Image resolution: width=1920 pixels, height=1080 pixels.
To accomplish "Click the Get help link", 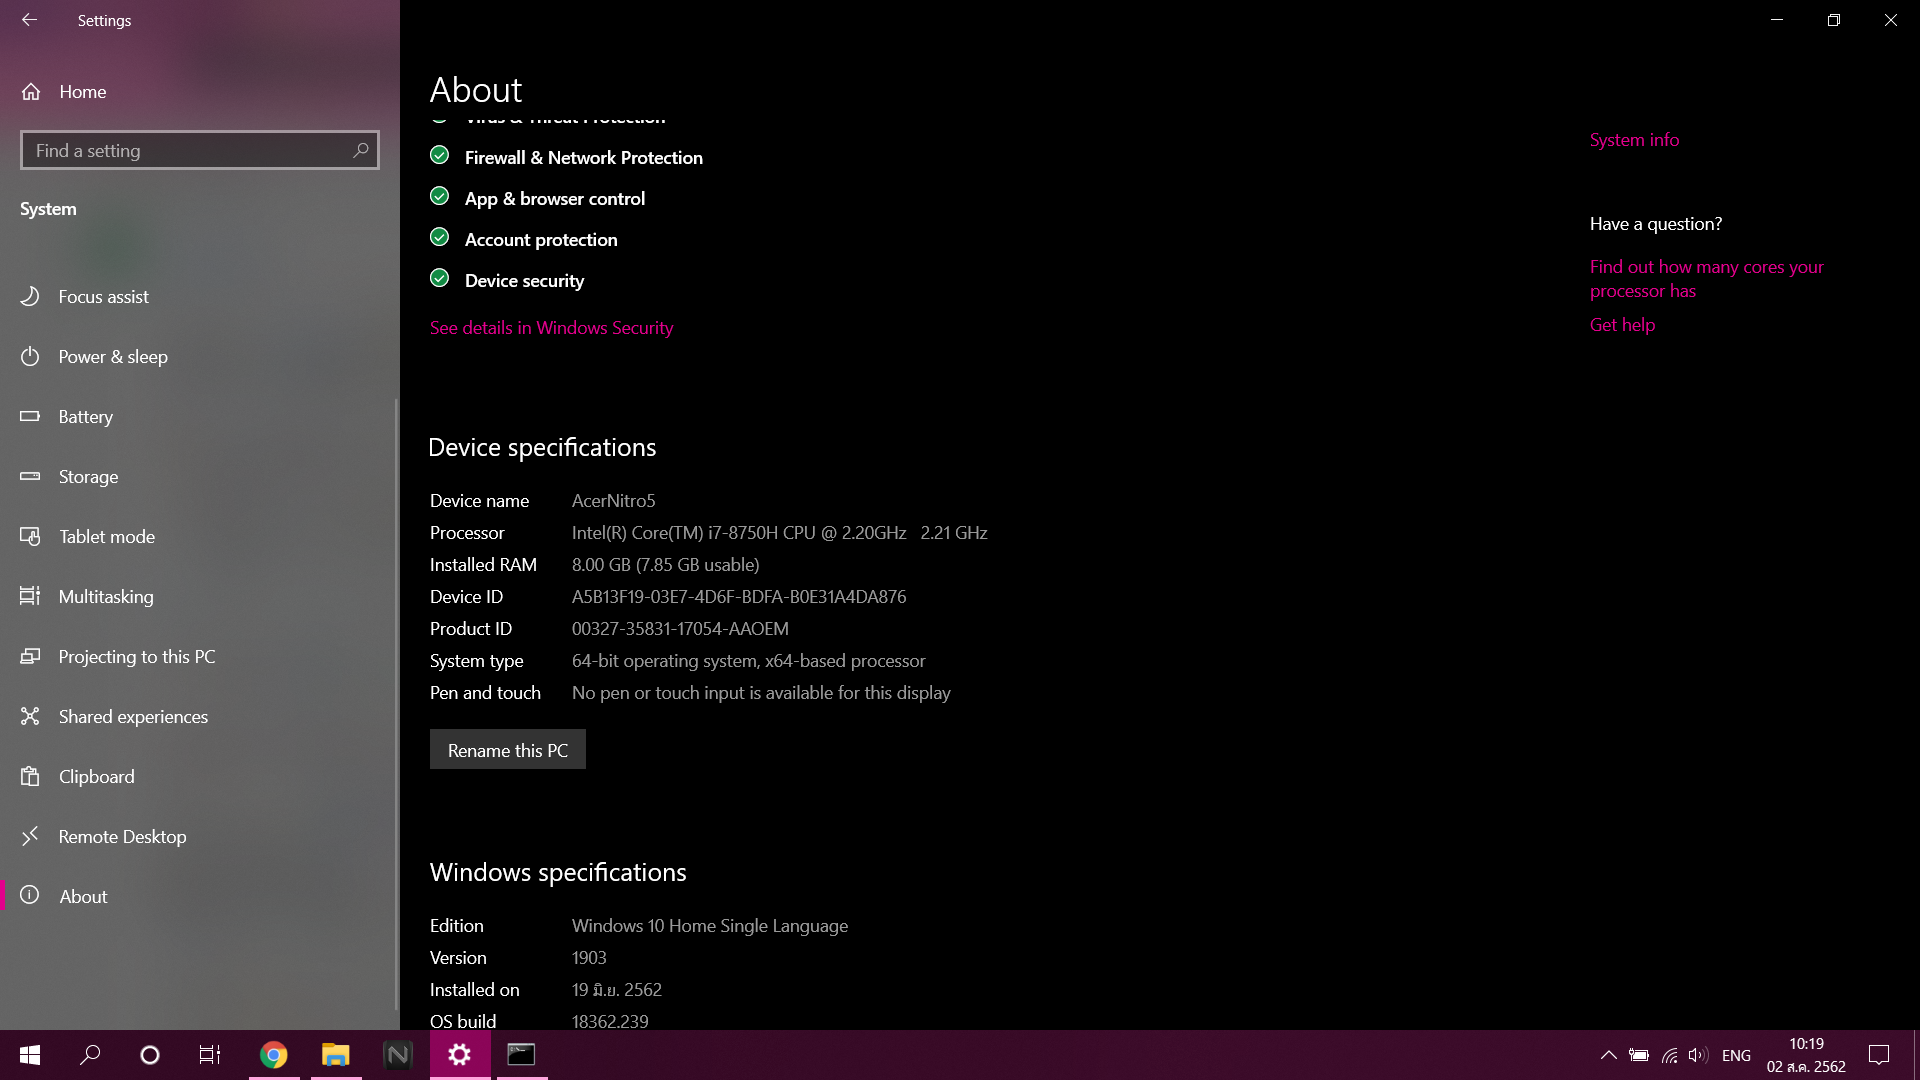I will [x=1622, y=325].
